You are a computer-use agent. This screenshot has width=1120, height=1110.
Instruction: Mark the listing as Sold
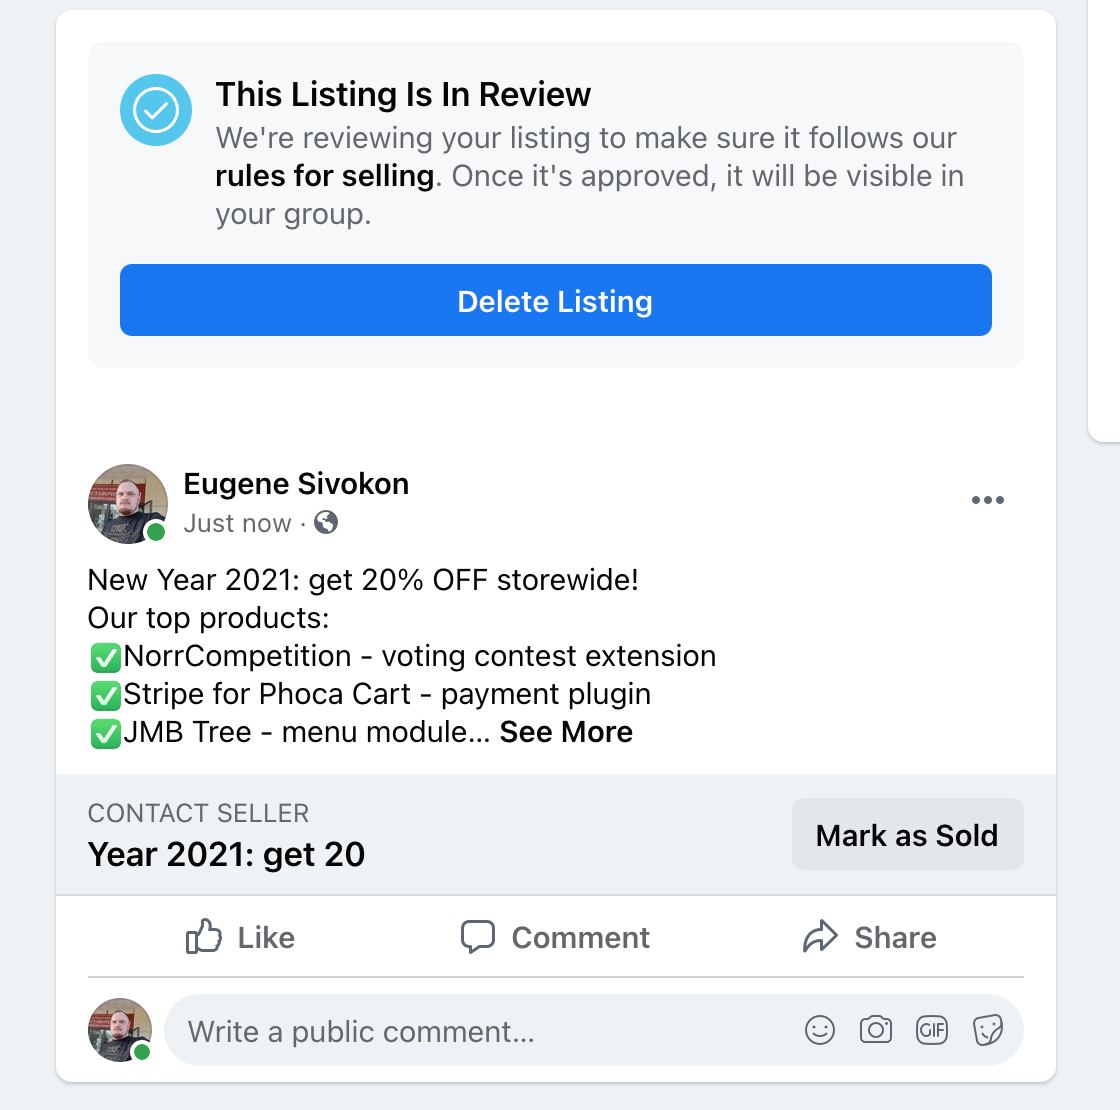coord(907,835)
